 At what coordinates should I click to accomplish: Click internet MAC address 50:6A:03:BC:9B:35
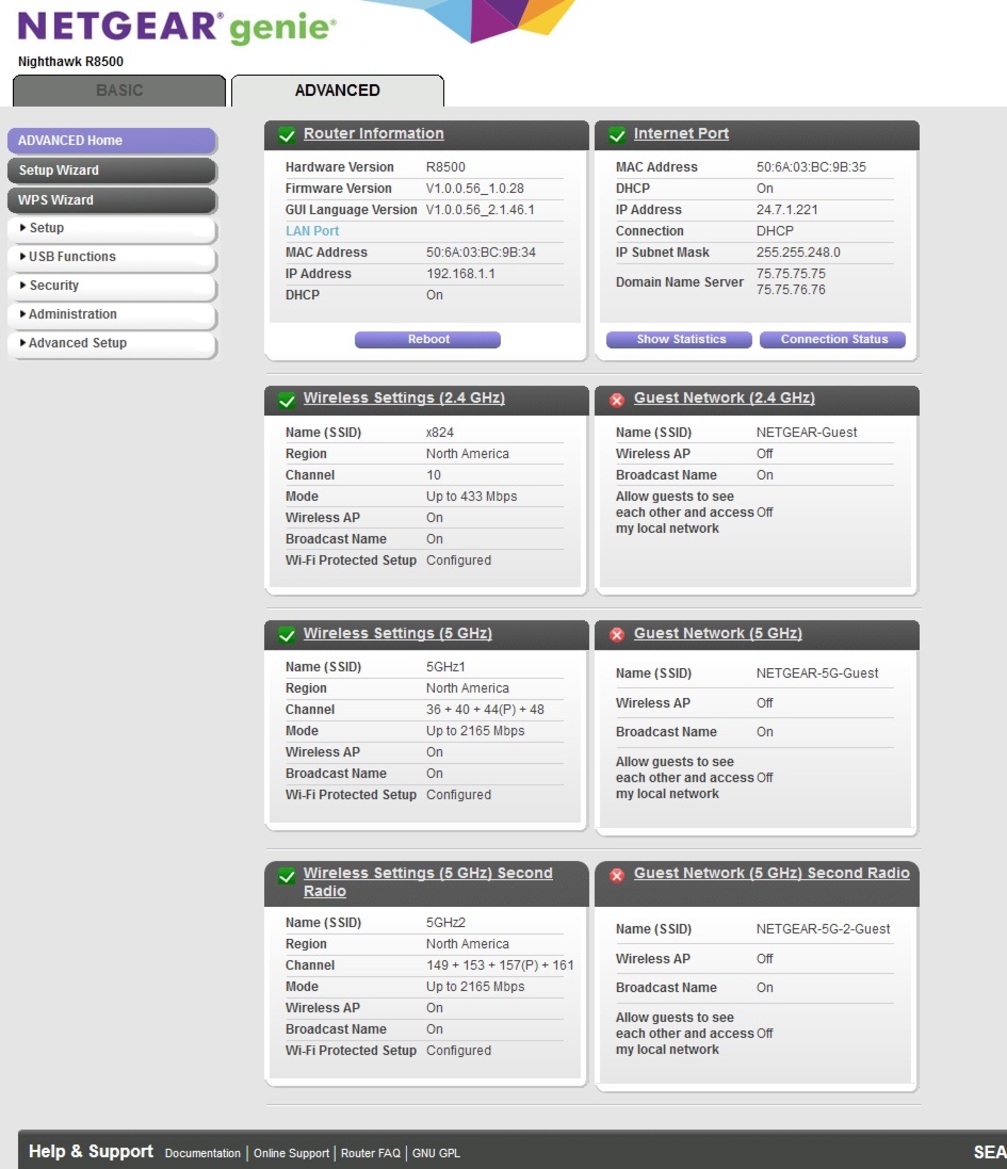click(811, 168)
